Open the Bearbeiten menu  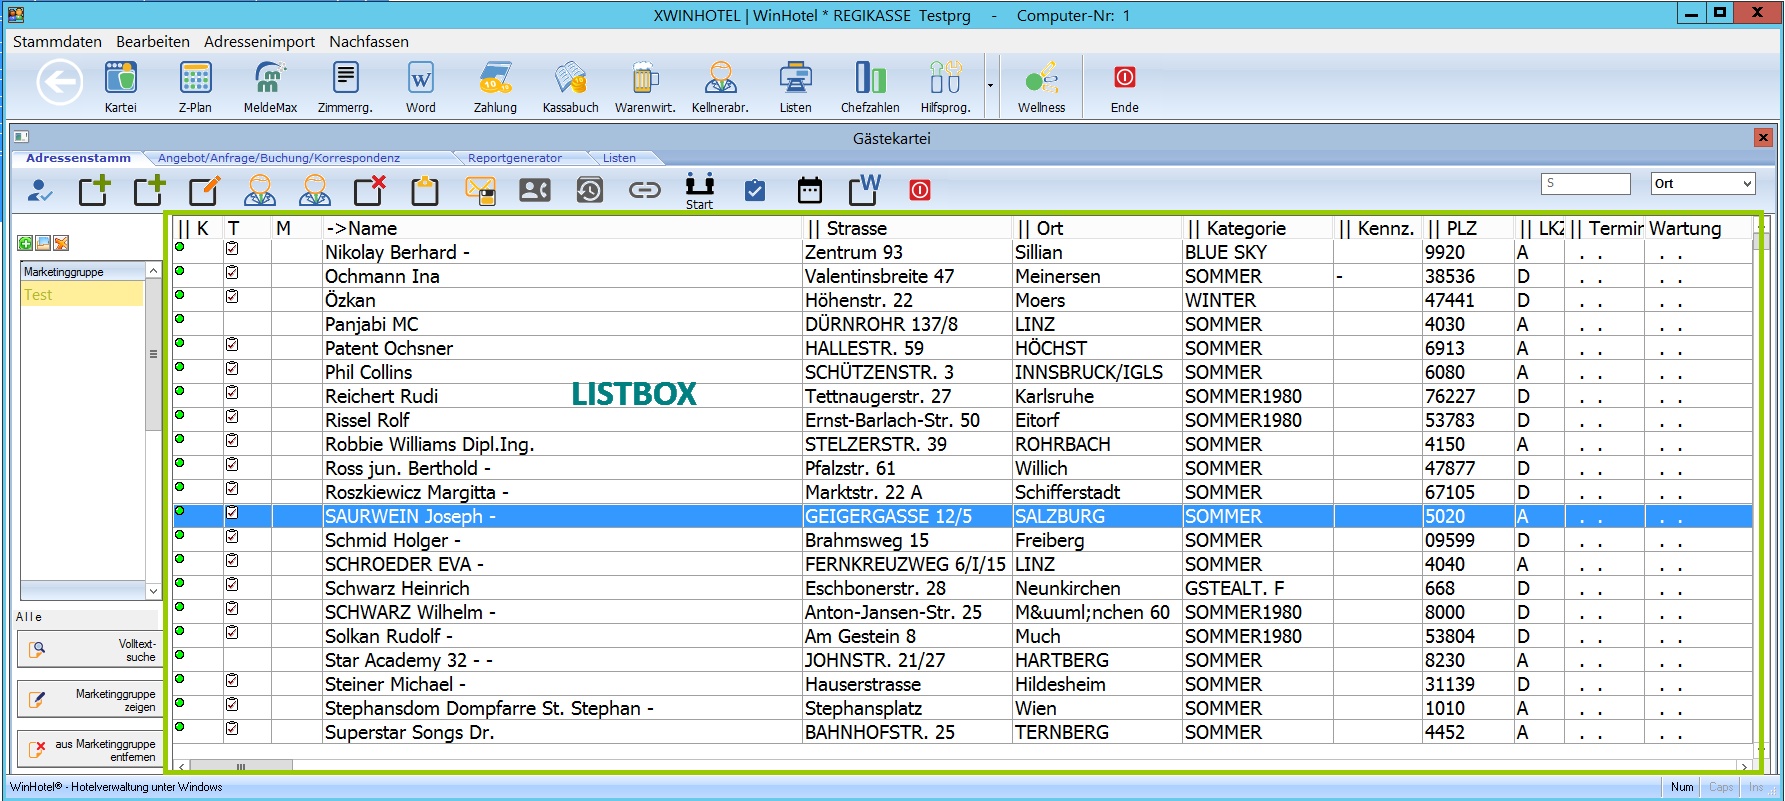point(153,42)
